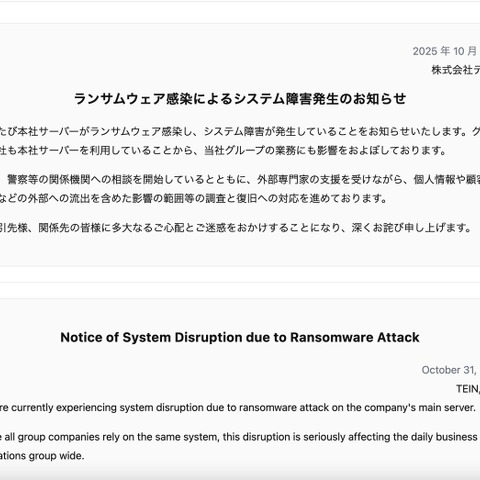The image size is (480, 480).
Task: Click the company name text starting 株式会社
Action: [456, 70]
